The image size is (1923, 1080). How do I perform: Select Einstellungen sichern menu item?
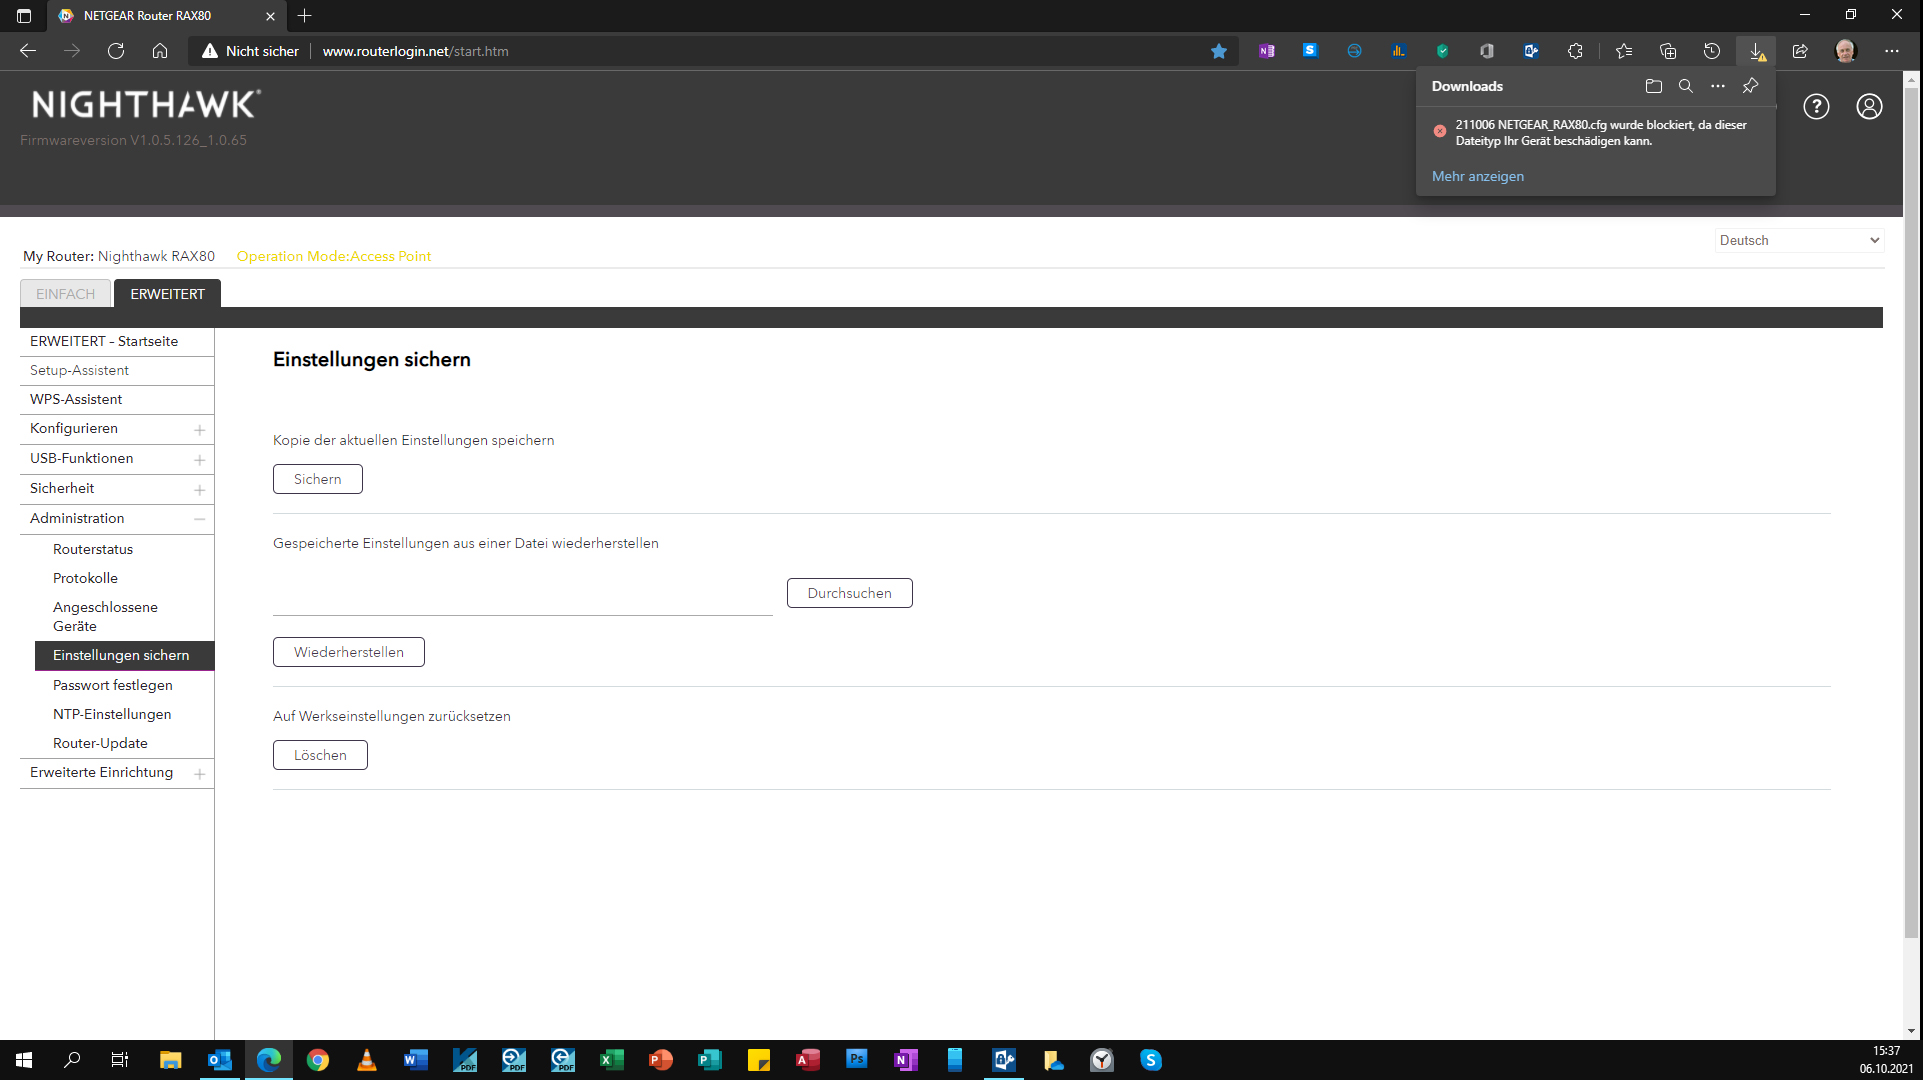tap(124, 655)
